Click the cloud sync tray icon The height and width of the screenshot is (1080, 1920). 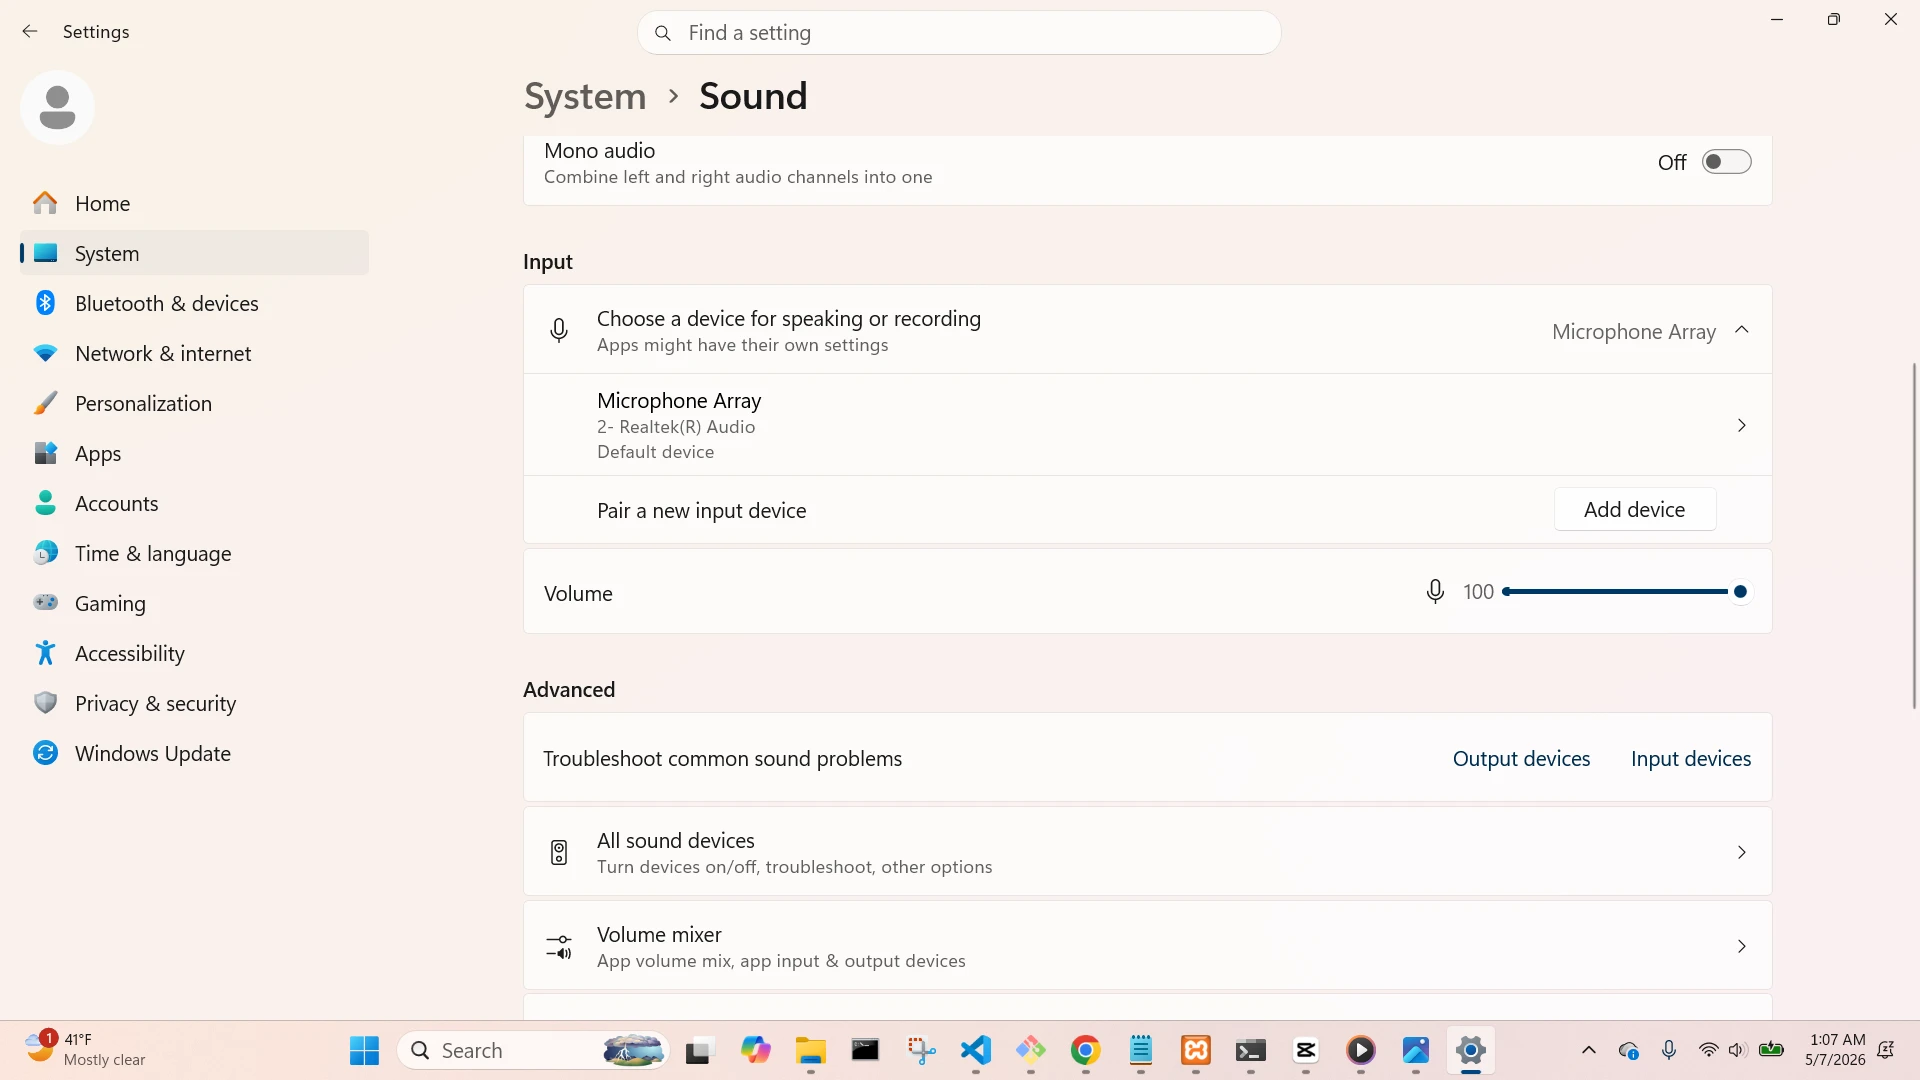click(x=1629, y=1050)
